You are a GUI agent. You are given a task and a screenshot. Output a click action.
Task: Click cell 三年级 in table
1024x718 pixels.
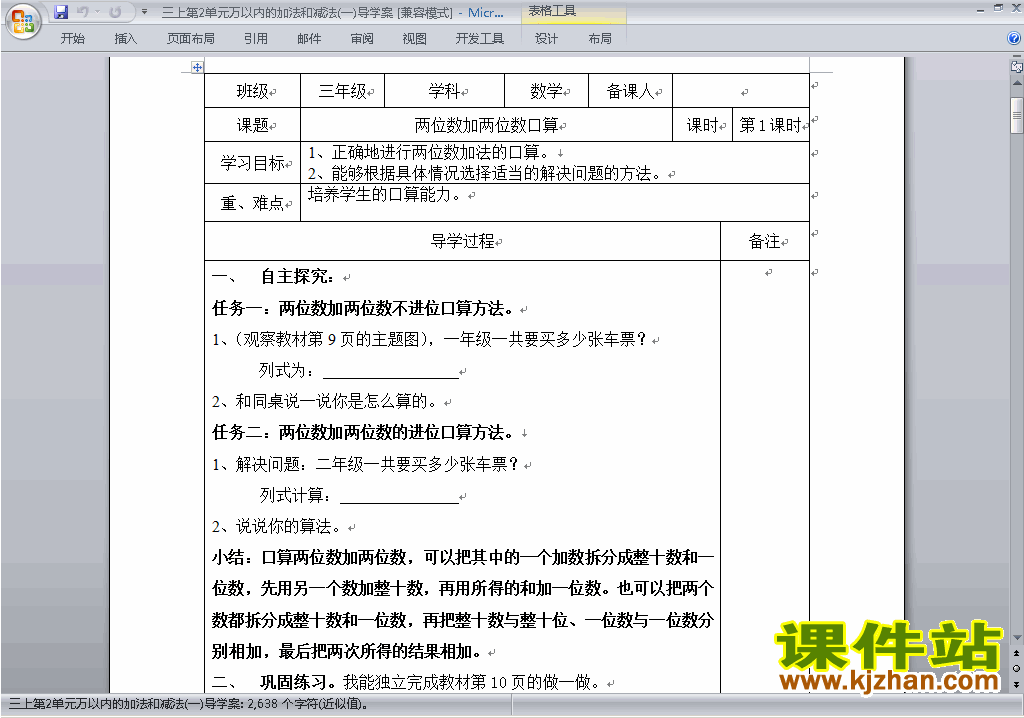(343, 91)
